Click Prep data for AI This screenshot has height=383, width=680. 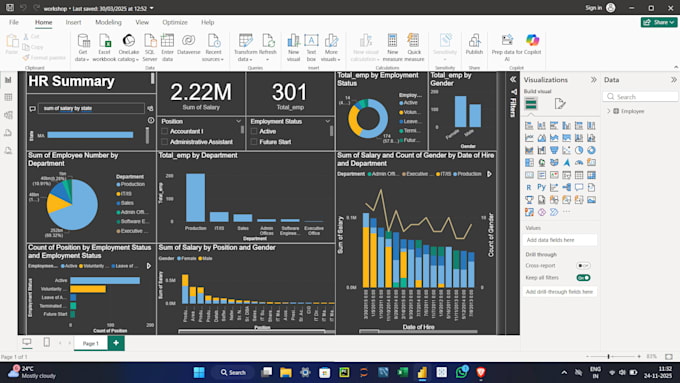(507, 47)
